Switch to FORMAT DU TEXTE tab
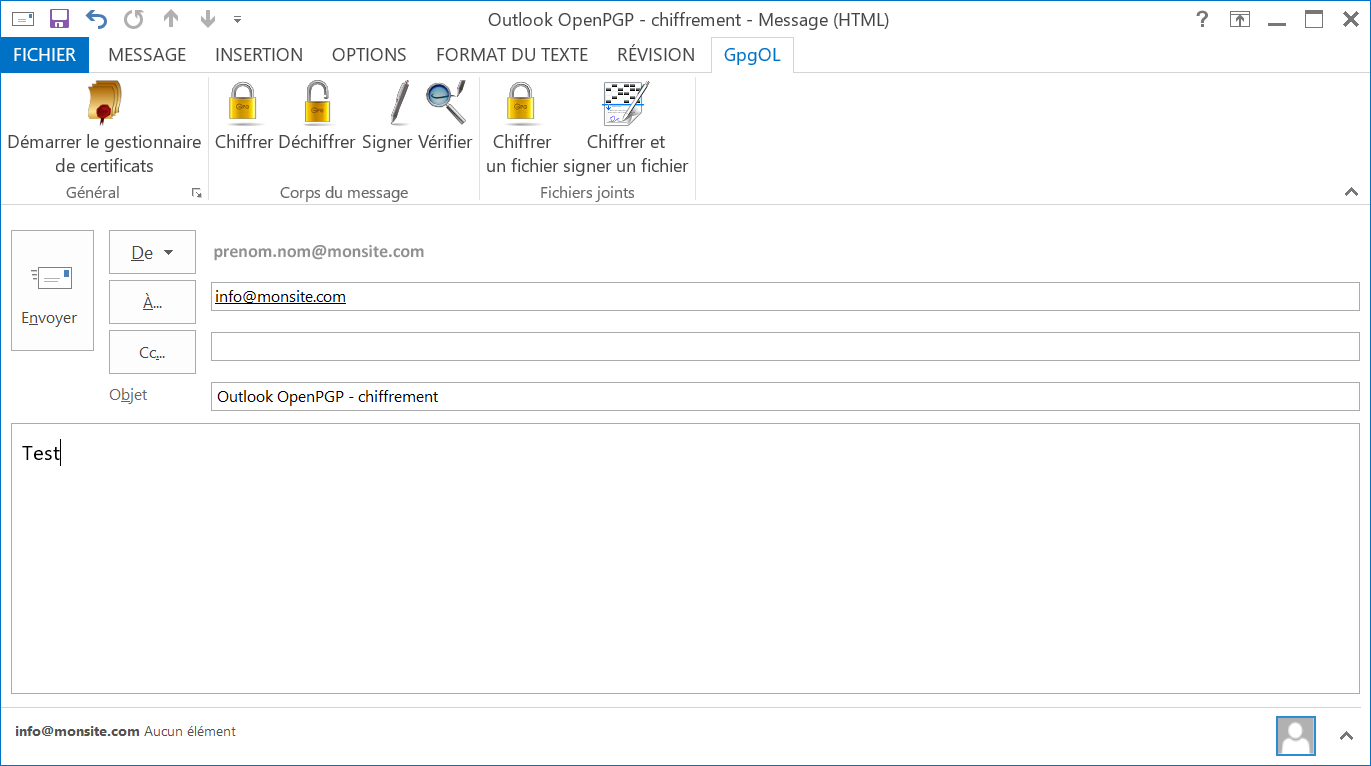 tap(512, 55)
